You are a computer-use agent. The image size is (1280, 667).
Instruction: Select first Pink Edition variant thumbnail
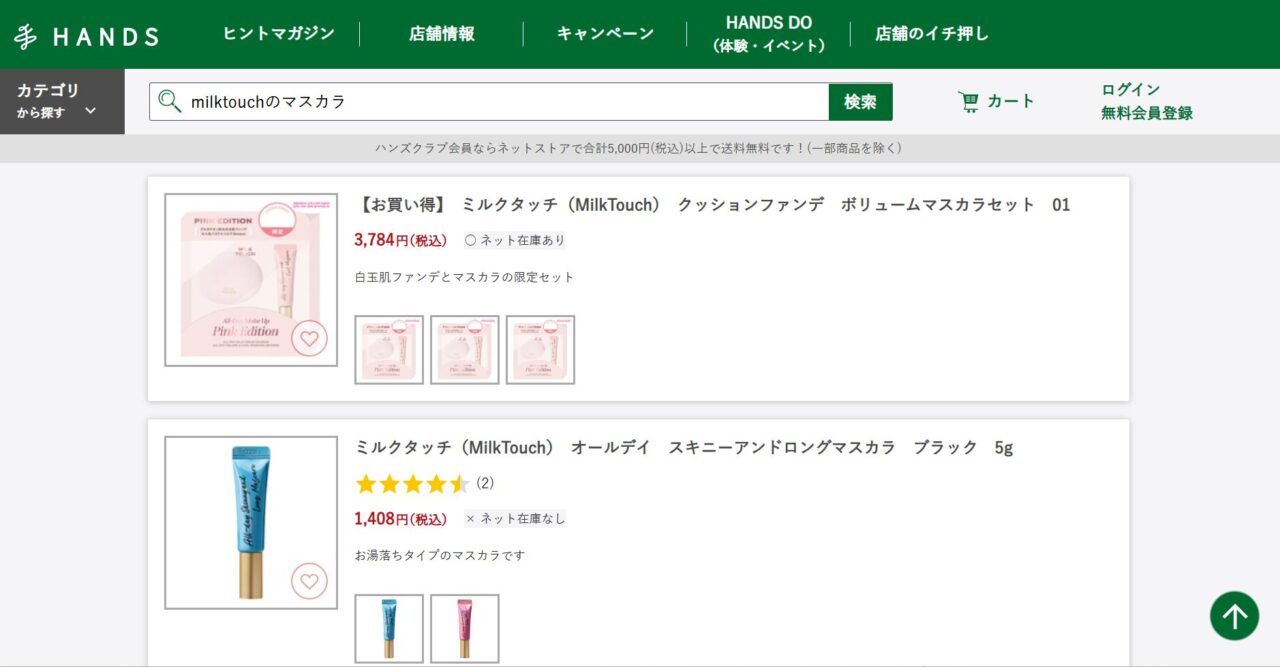389,350
